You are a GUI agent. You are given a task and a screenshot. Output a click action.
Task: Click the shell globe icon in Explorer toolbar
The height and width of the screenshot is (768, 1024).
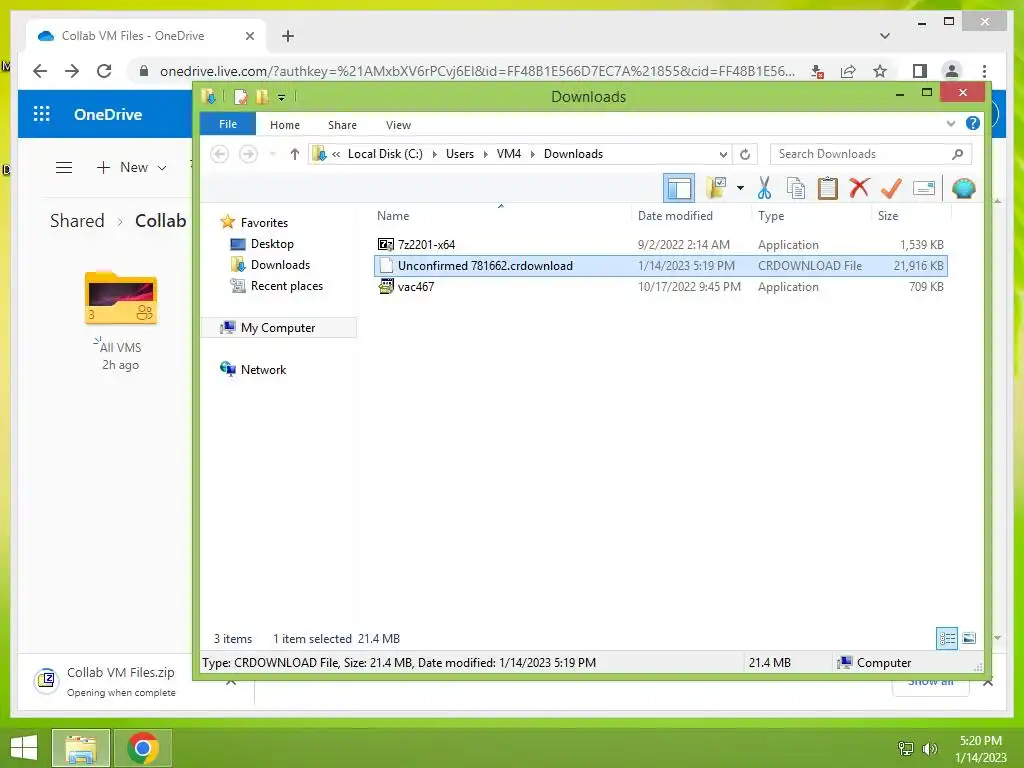[963, 188]
